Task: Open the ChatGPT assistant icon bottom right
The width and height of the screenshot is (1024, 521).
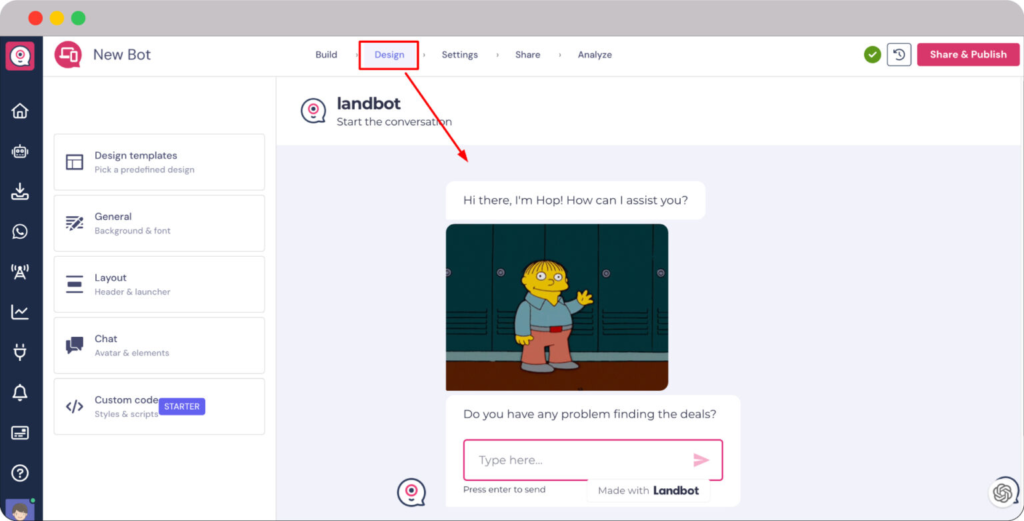Action: pyautogui.click(x=1002, y=493)
